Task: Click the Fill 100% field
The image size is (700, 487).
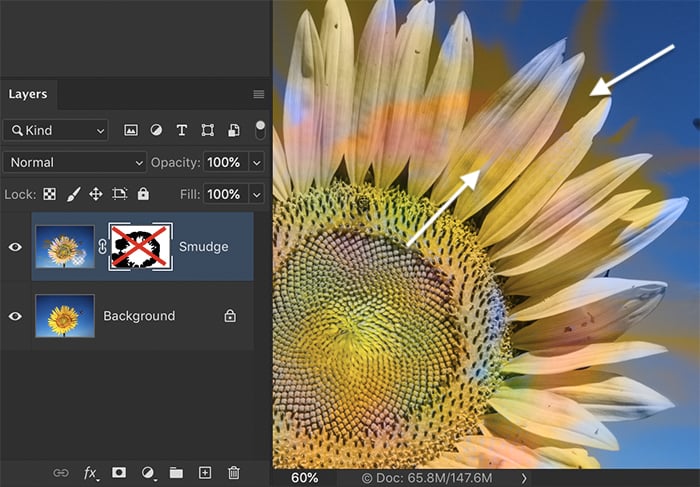Action: tap(225, 194)
